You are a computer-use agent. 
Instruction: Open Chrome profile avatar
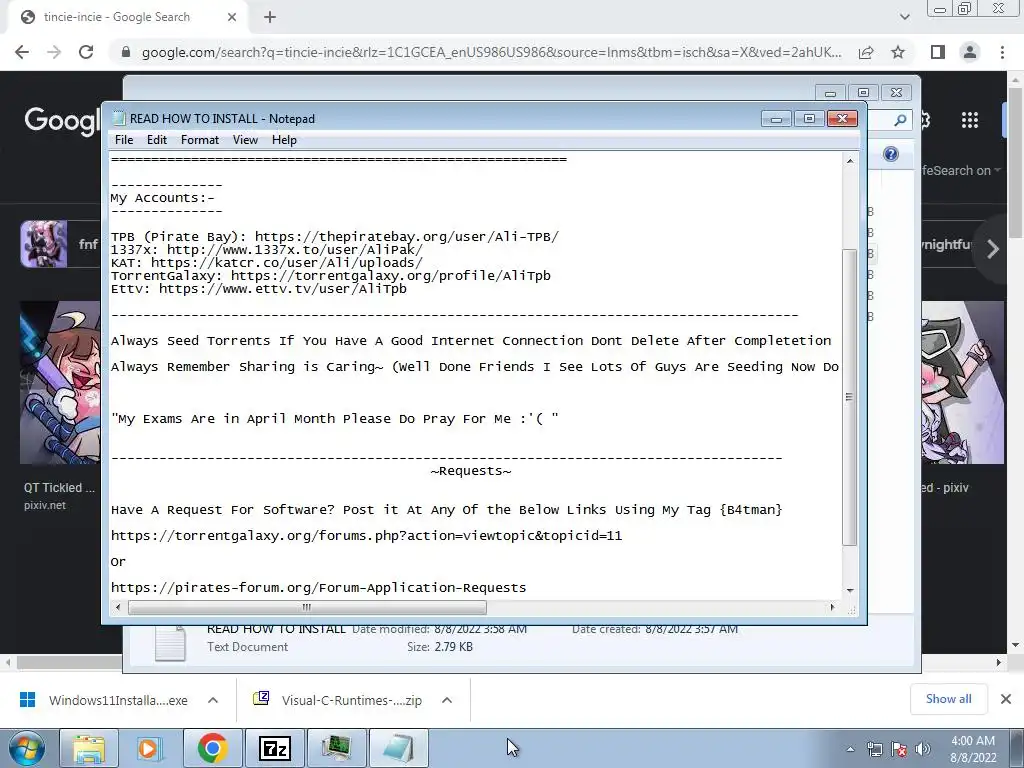click(x=970, y=52)
